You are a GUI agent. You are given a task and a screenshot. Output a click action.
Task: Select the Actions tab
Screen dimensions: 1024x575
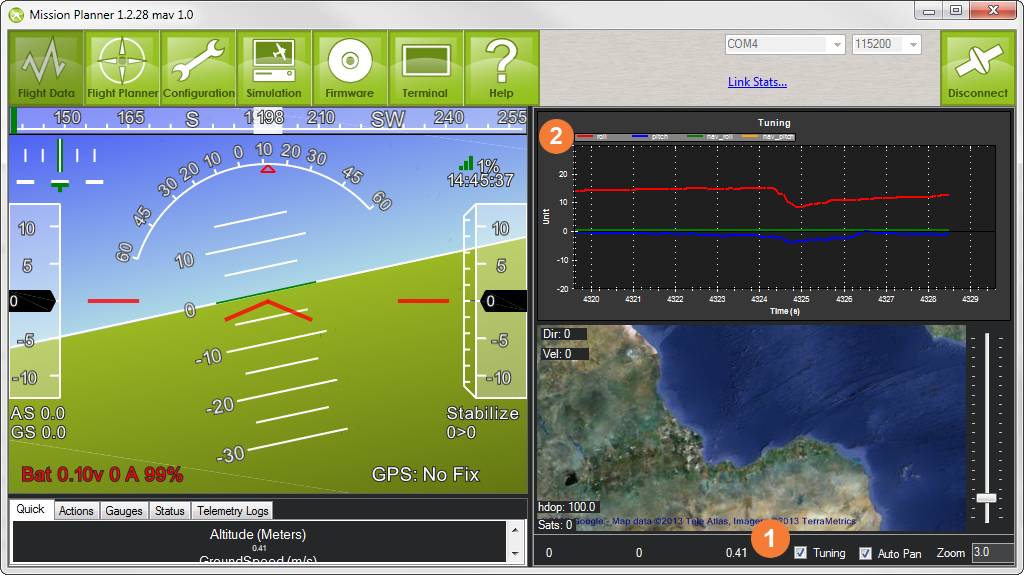[x=76, y=511]
